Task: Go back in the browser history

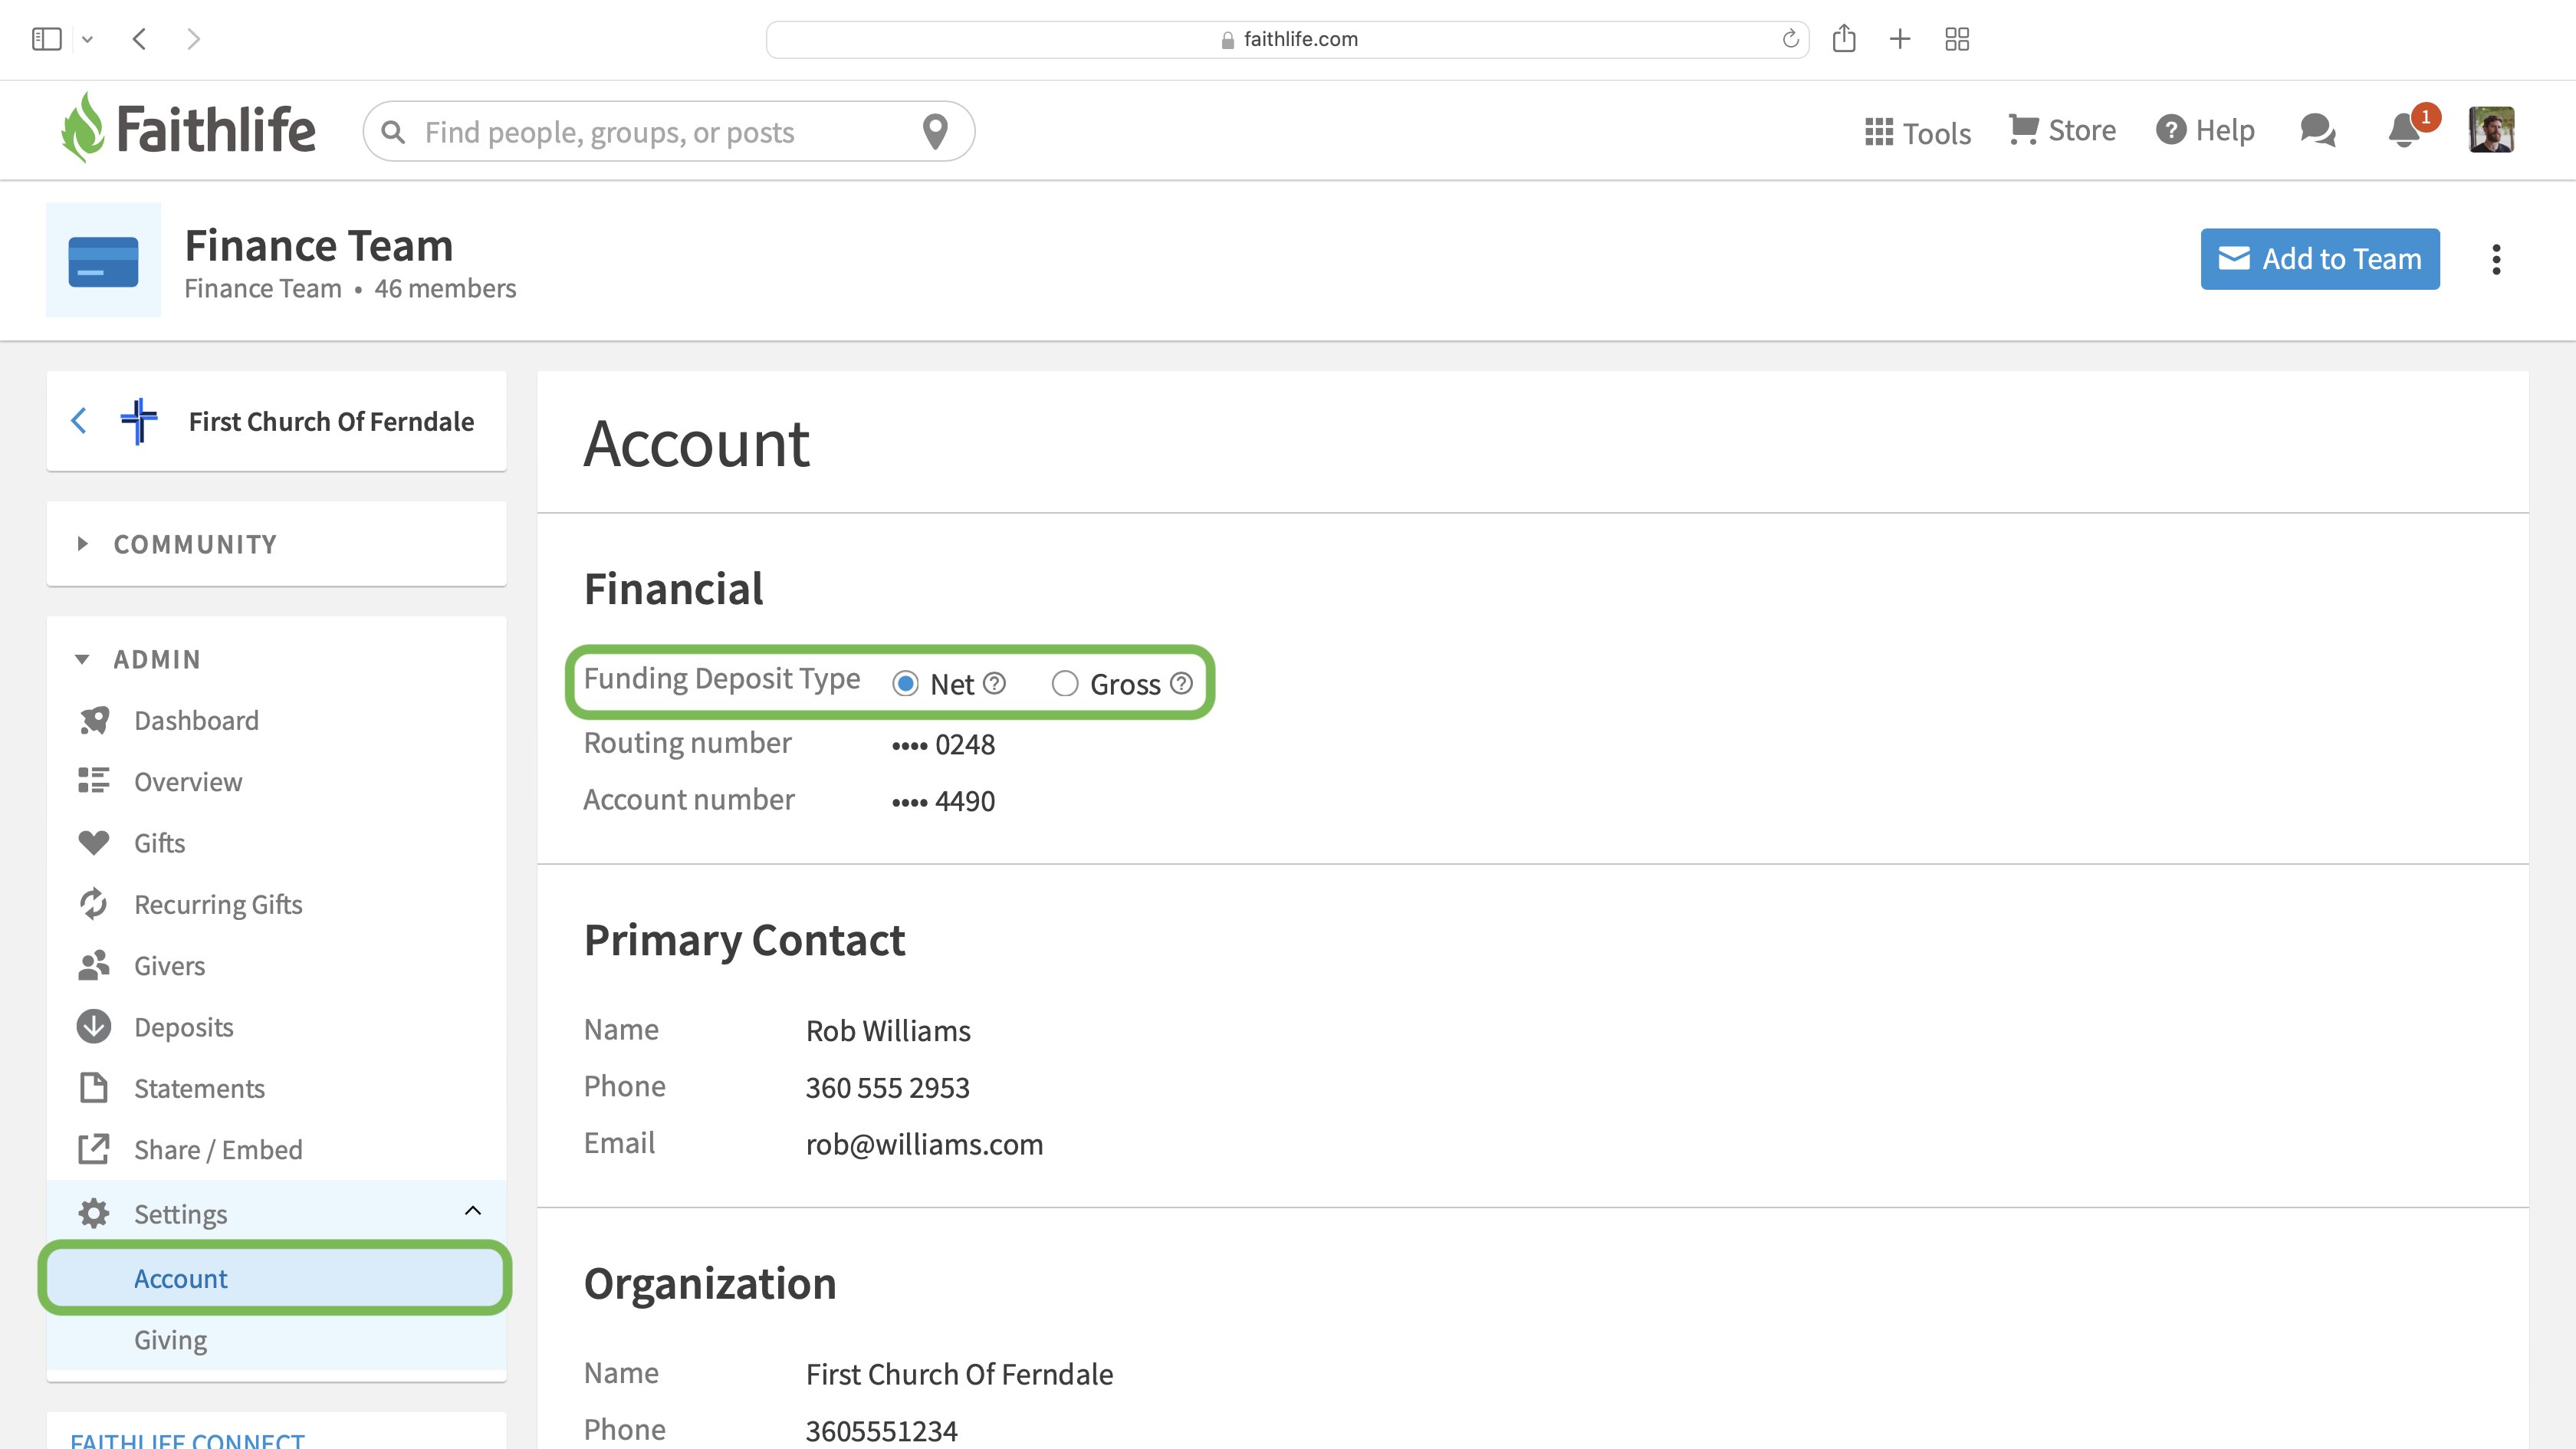Action: point(140,39)
